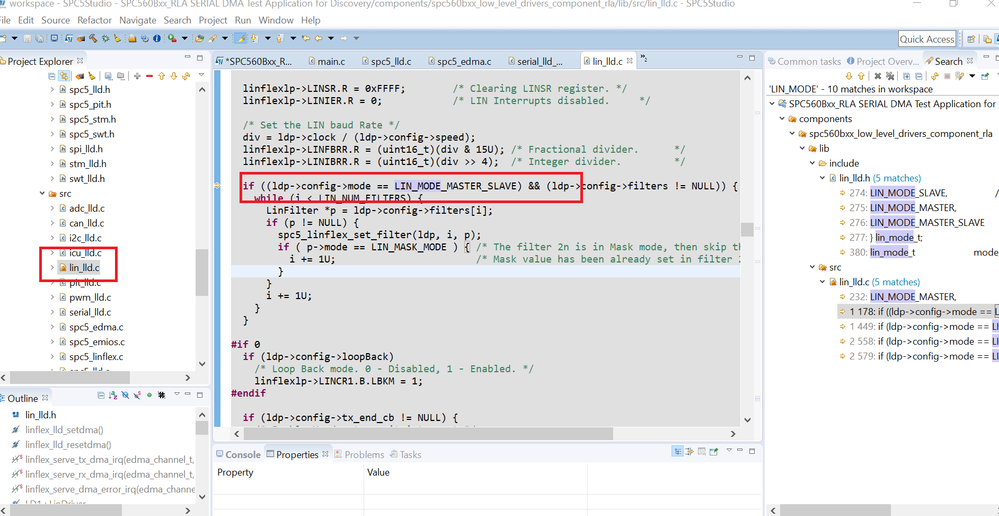999x516 pixels.
Task: Click the yellow up arrow in Project Explorer
Action: click(161, 76)
